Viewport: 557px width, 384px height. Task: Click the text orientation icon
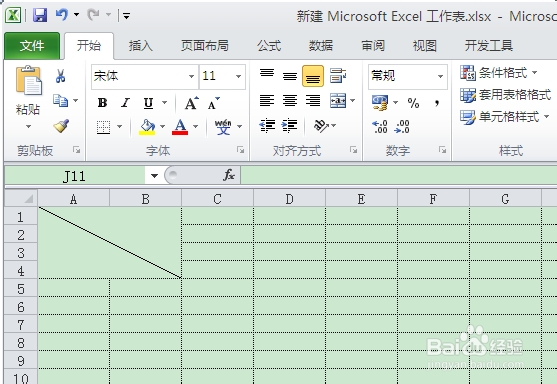click(x=321, y=125)
